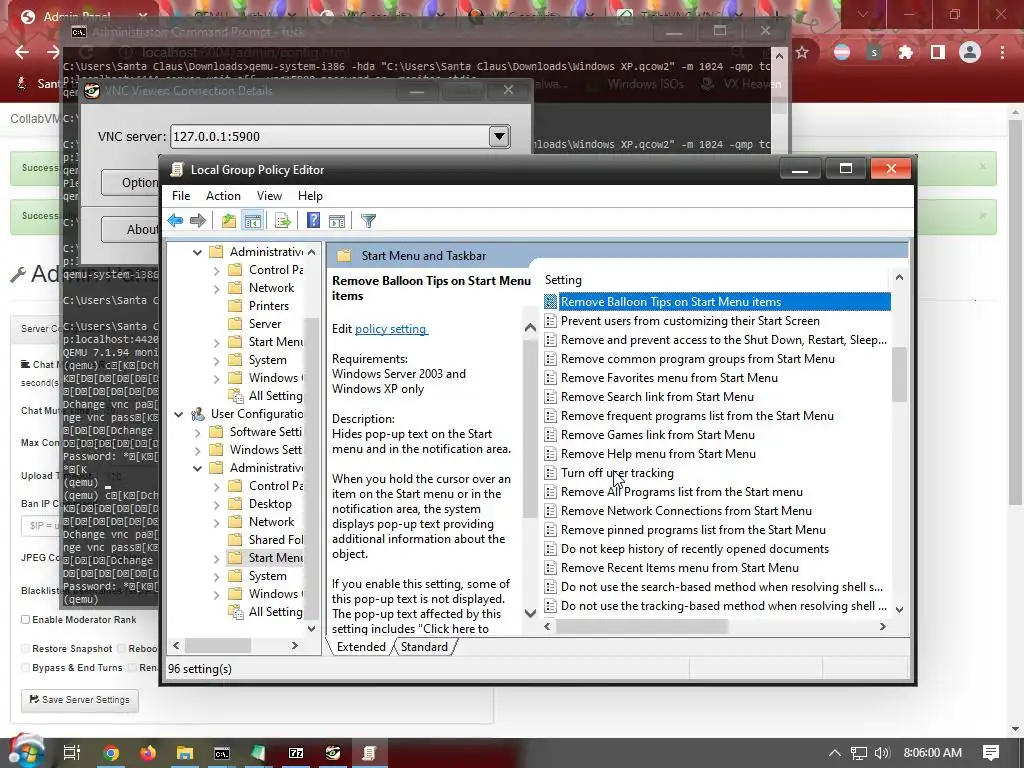Switch to Standard tab

(x=424, y=647)
